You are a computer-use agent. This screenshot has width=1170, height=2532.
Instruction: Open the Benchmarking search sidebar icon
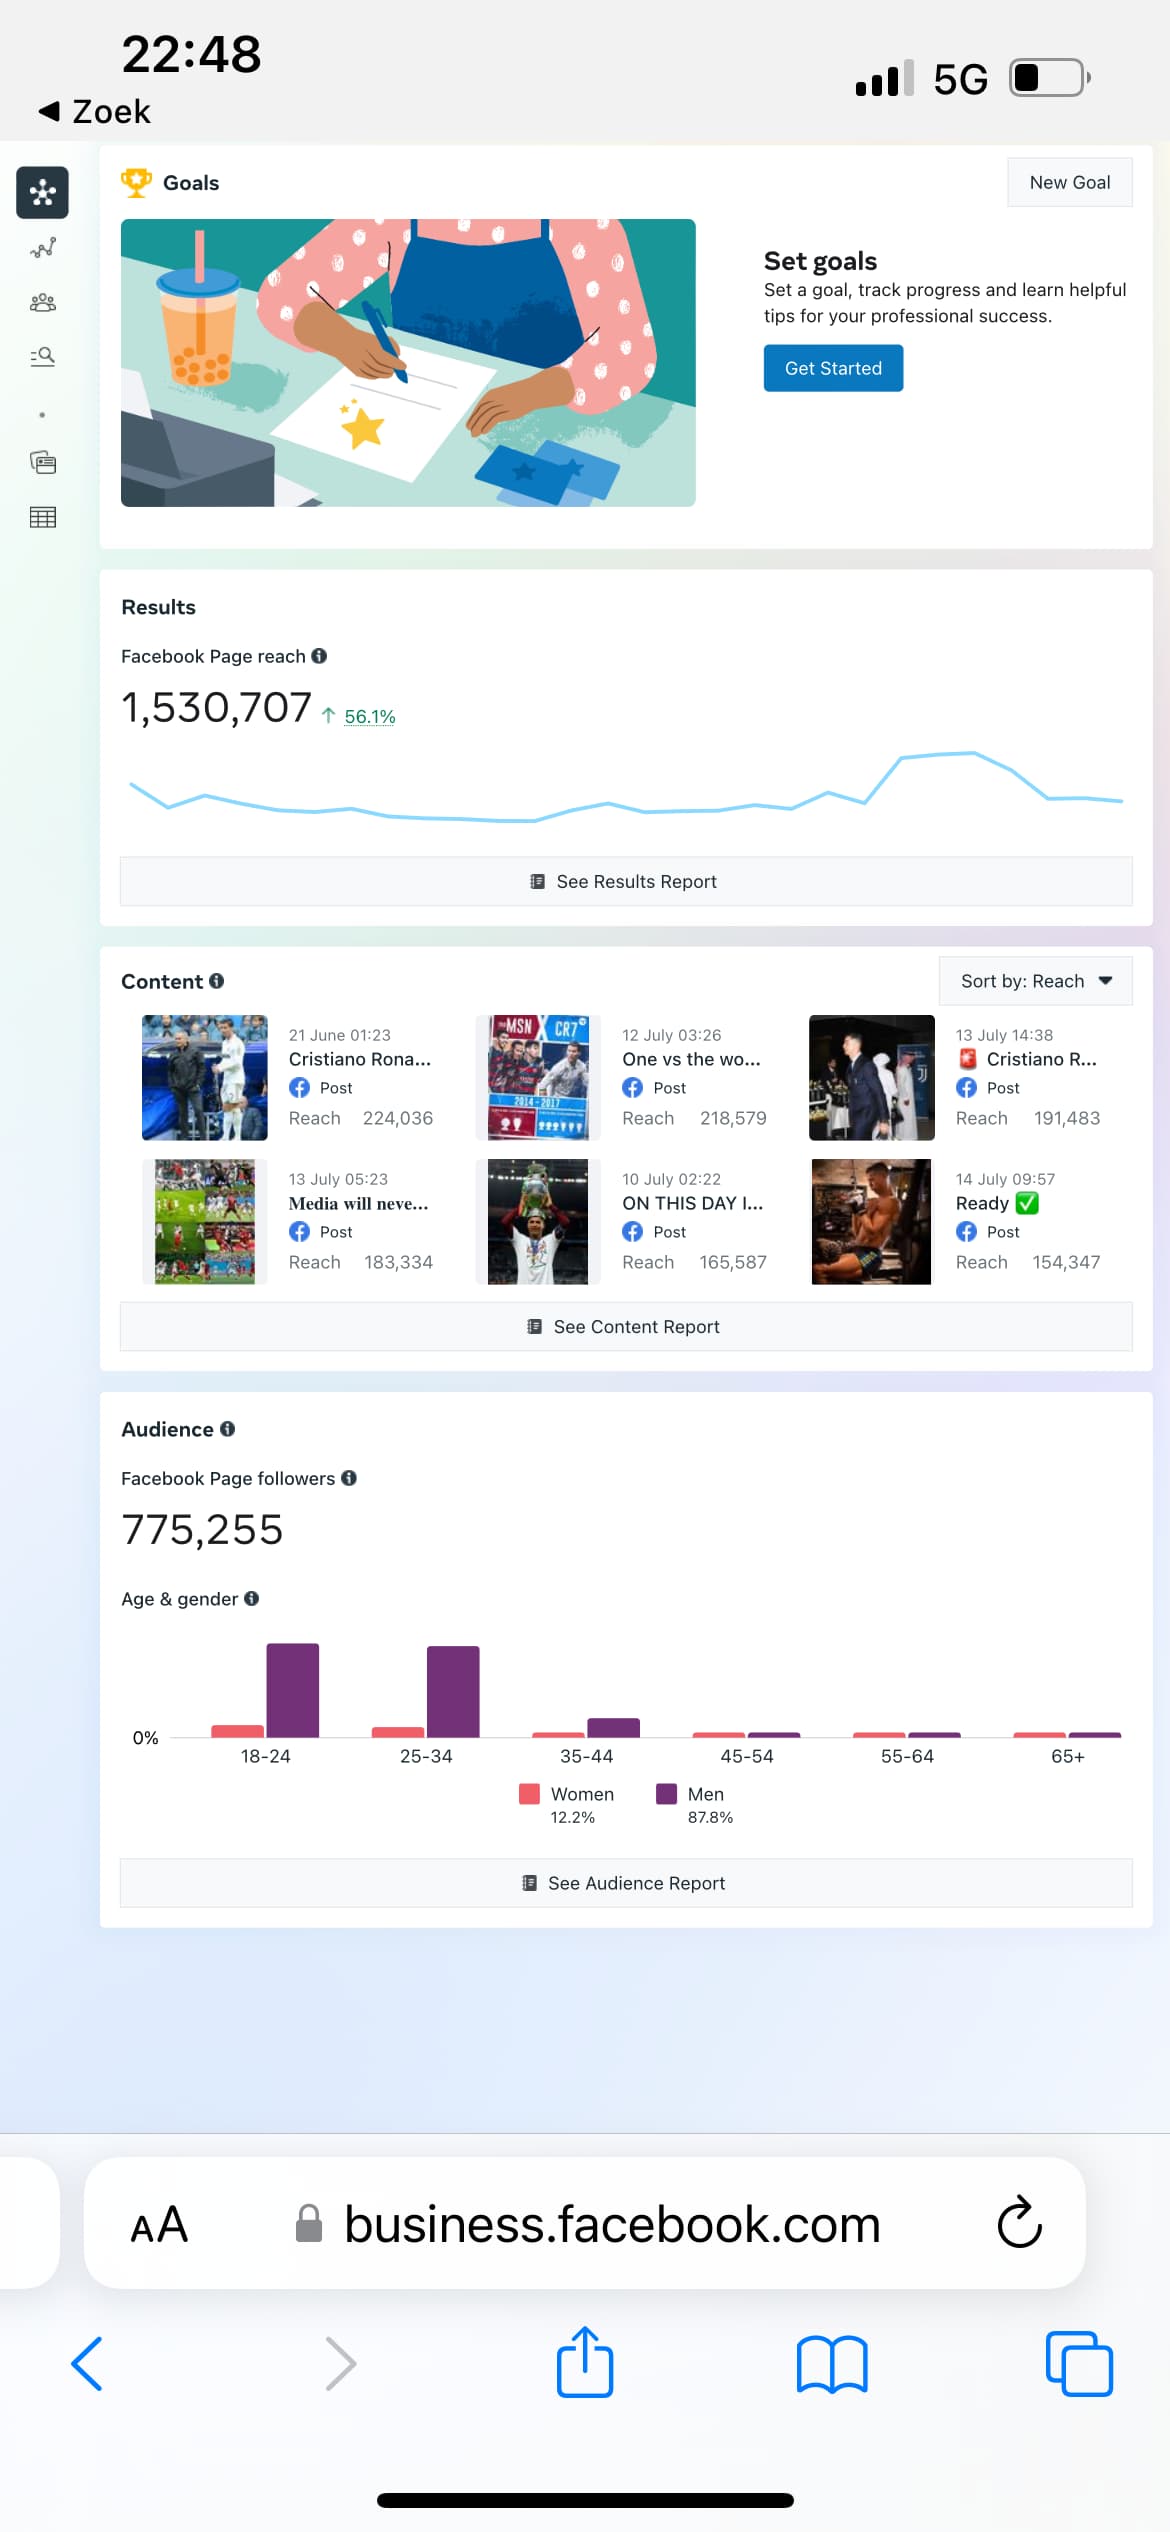click(42, 357)
